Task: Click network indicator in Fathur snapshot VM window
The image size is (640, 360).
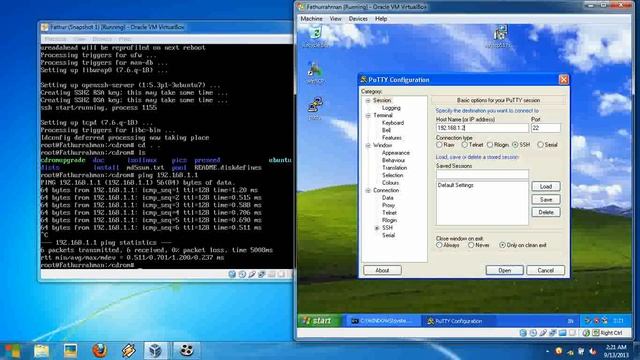Action: (262, 274)
